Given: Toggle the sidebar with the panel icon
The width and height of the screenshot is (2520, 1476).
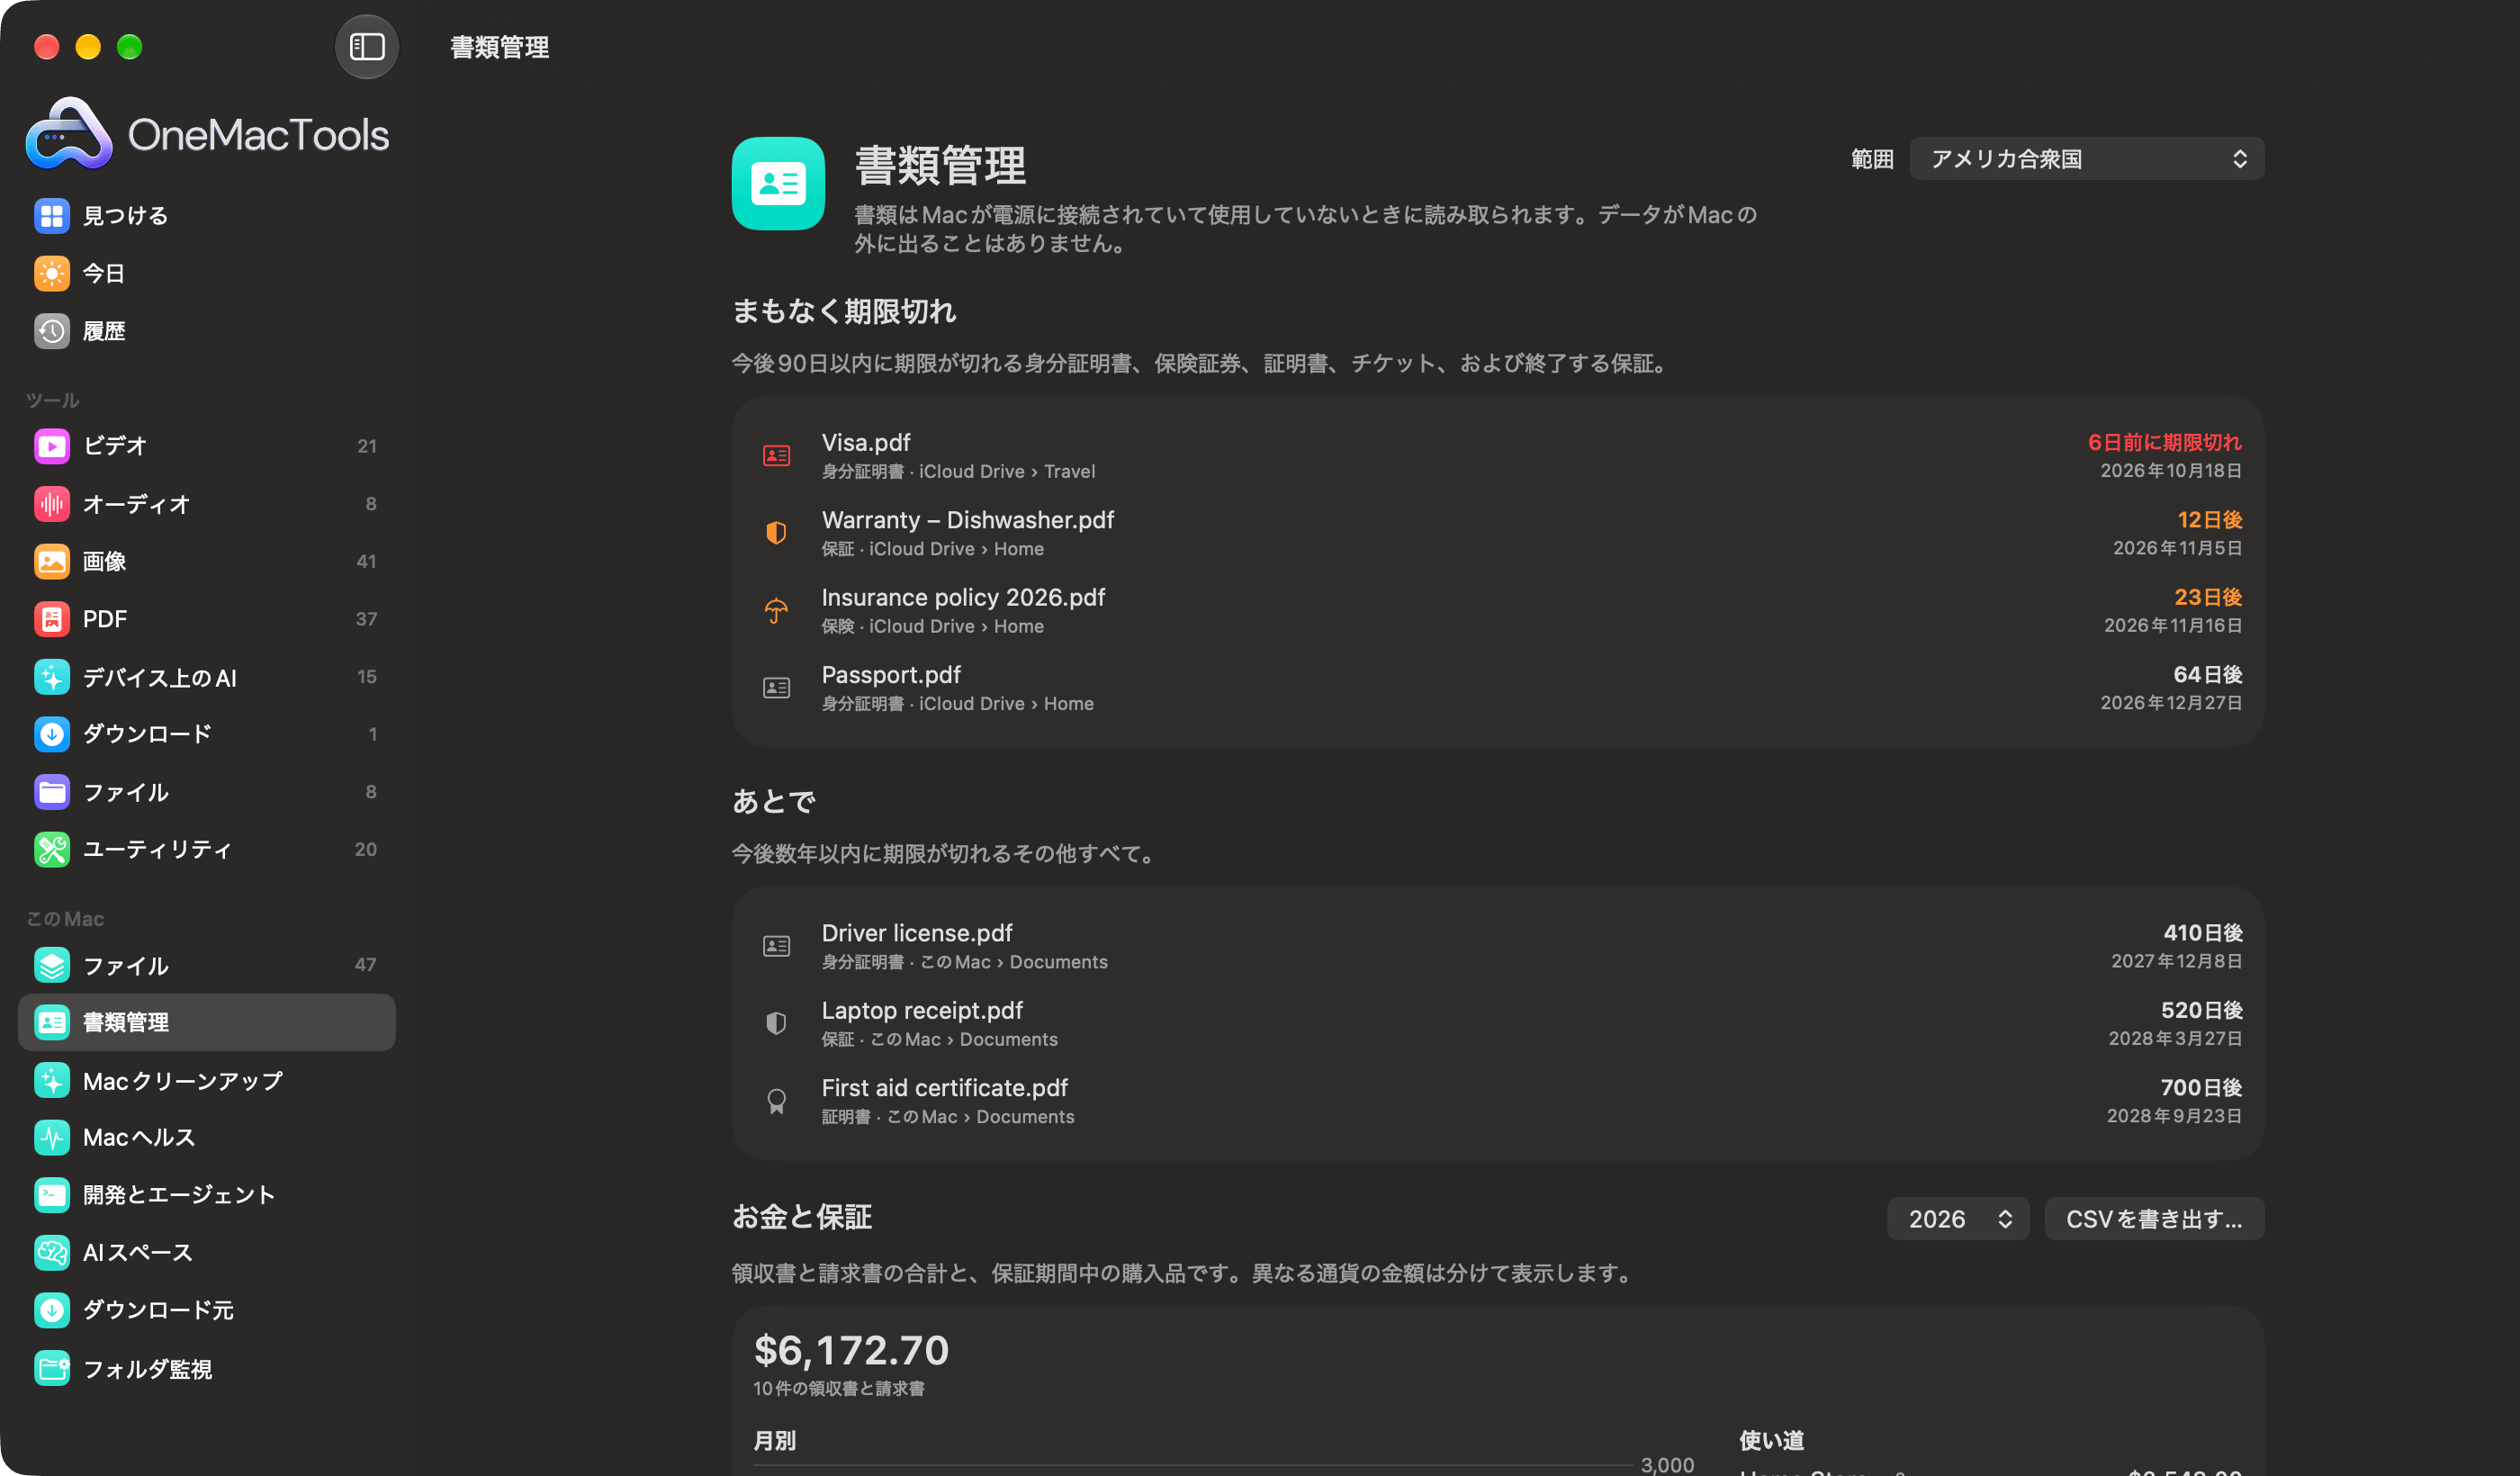Looking at the screenshot, I should tap(366, 47).
